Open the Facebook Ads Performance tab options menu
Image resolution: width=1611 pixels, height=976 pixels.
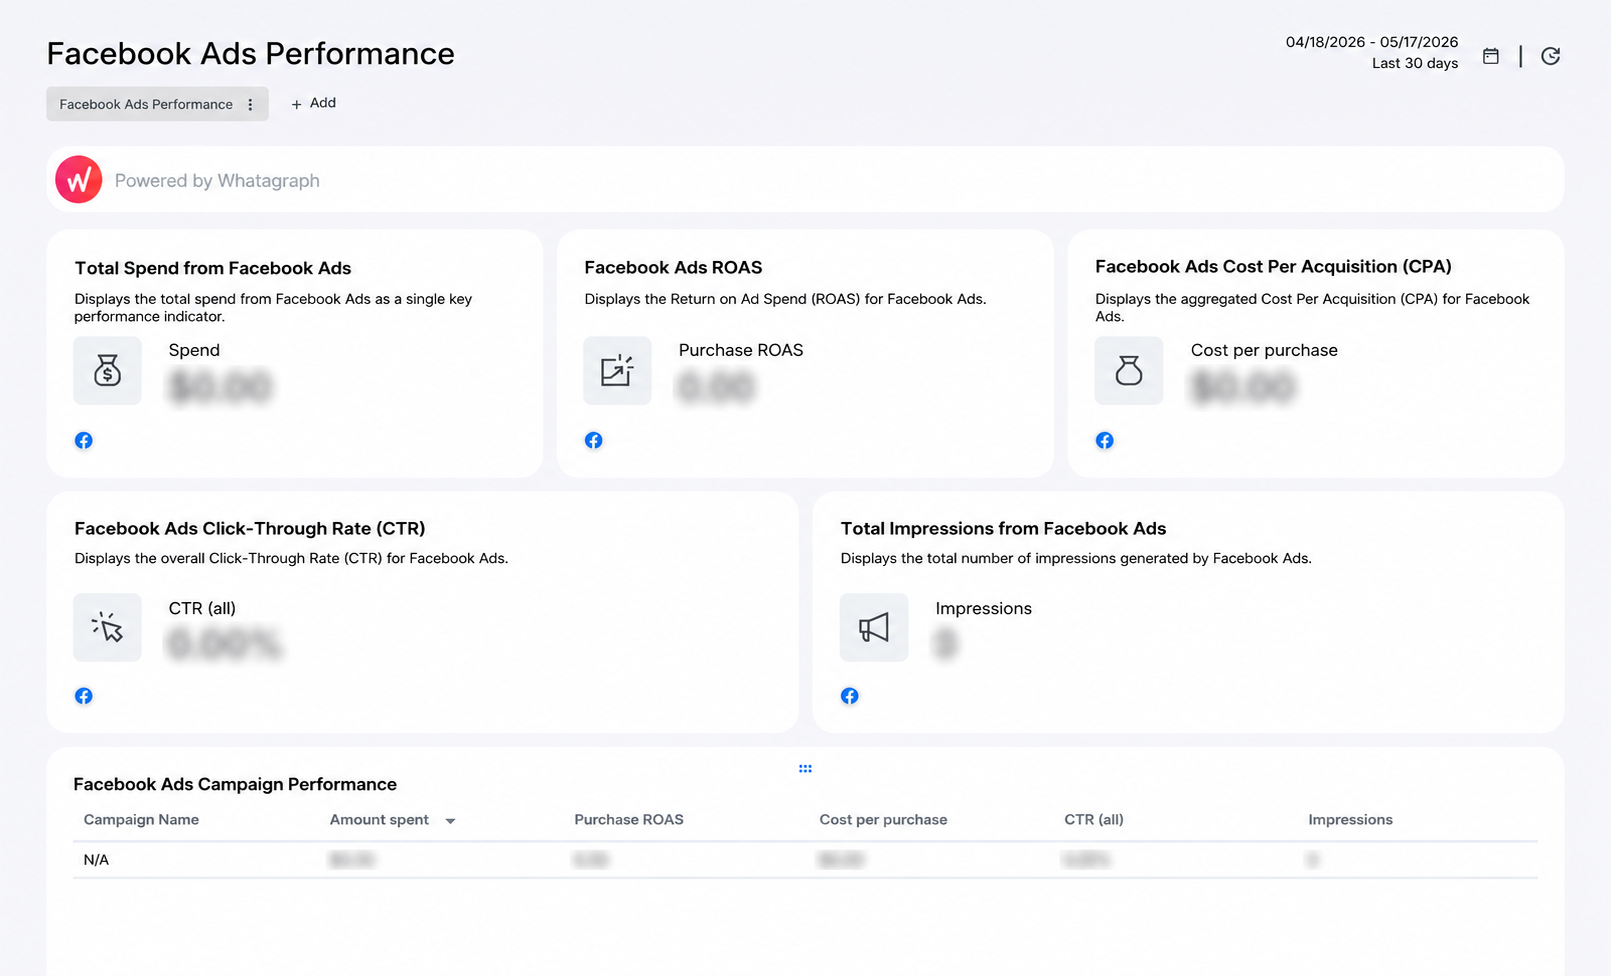pyautogui.click(x=250, y=104)
